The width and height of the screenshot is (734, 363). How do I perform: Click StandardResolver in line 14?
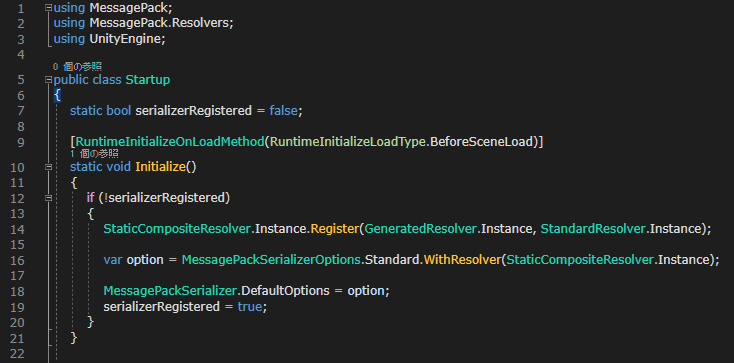click(593, 229)
